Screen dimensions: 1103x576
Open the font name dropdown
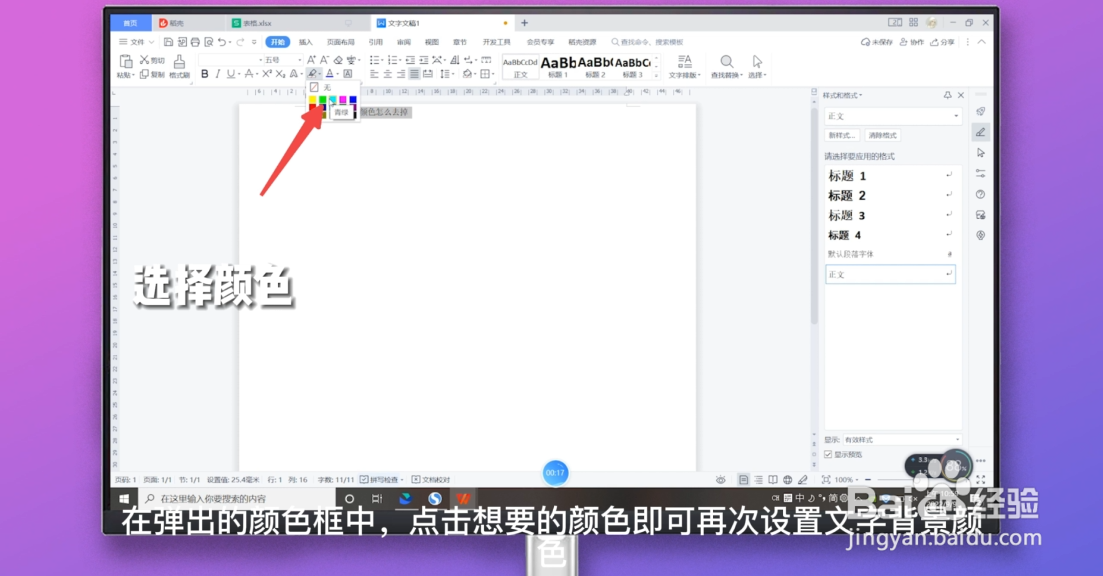[x=260, y=60]
